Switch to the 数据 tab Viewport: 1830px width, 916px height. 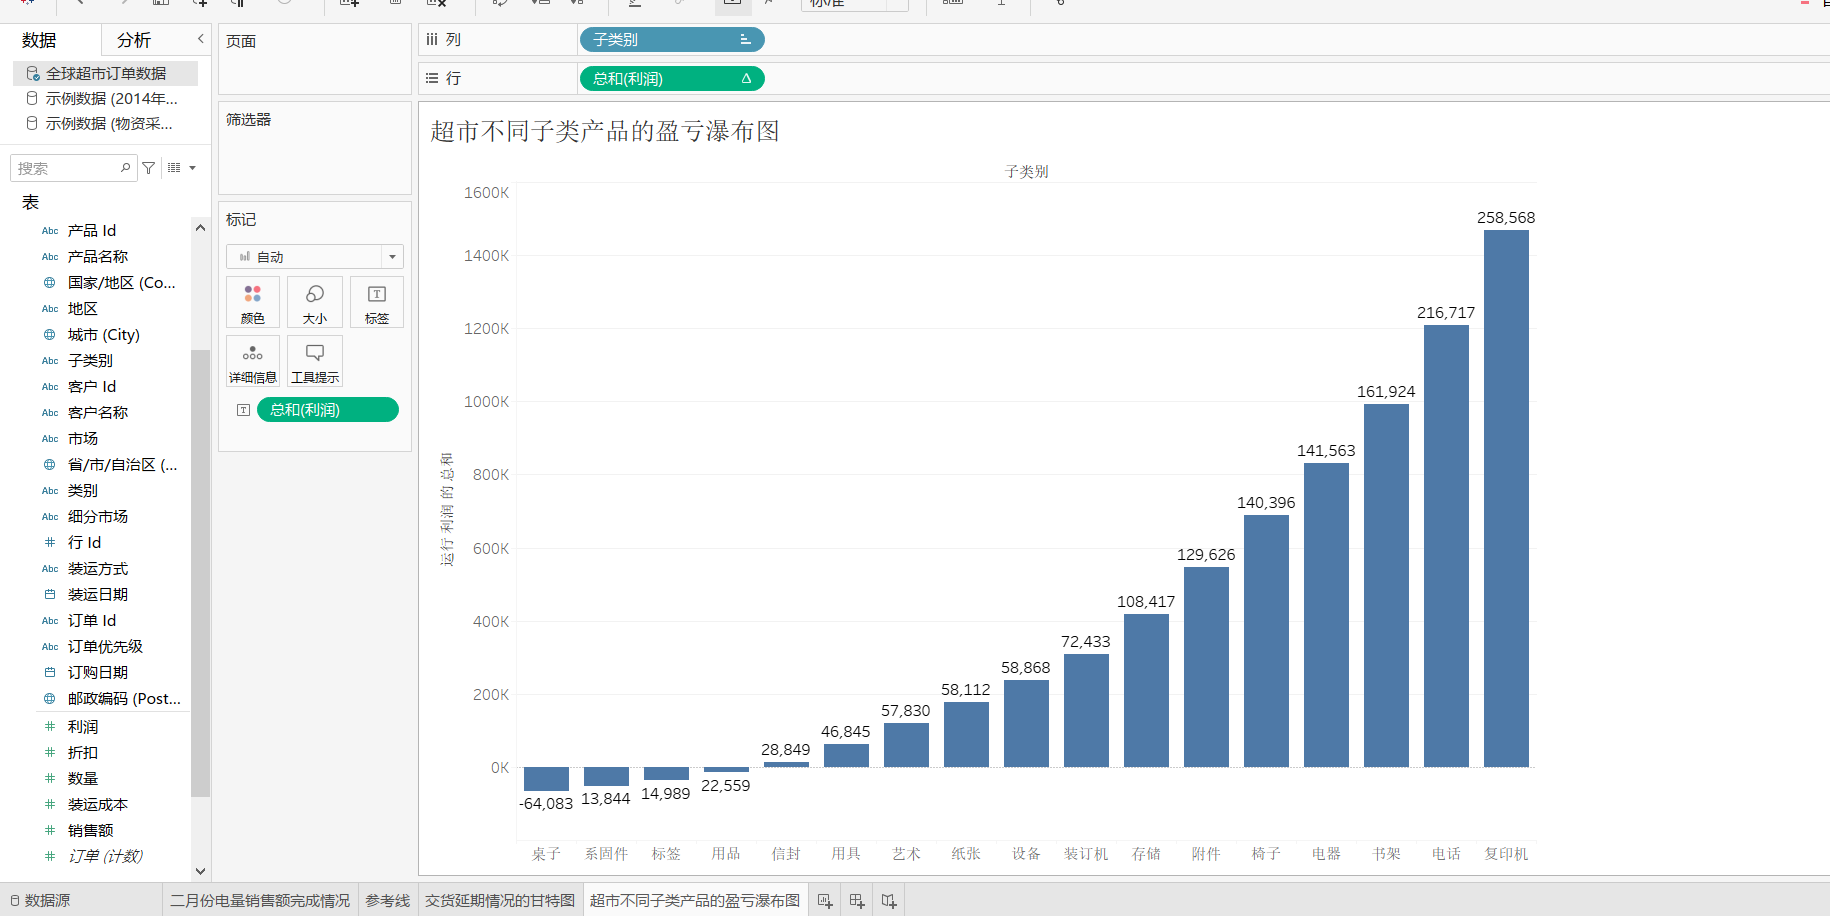click(40, 40)
